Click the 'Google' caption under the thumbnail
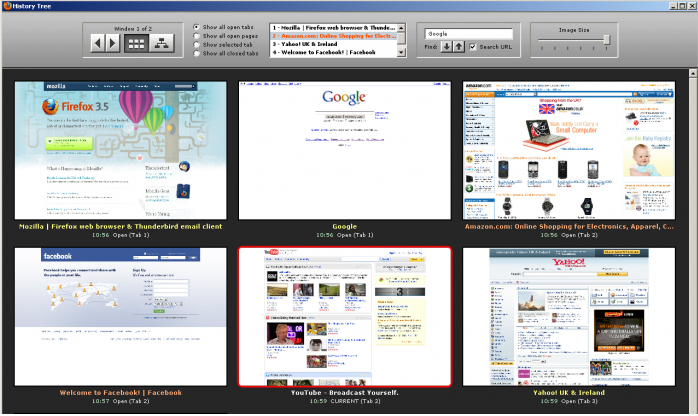The height and width of the screenshot is (416, 698). click(x=345, y=226)
